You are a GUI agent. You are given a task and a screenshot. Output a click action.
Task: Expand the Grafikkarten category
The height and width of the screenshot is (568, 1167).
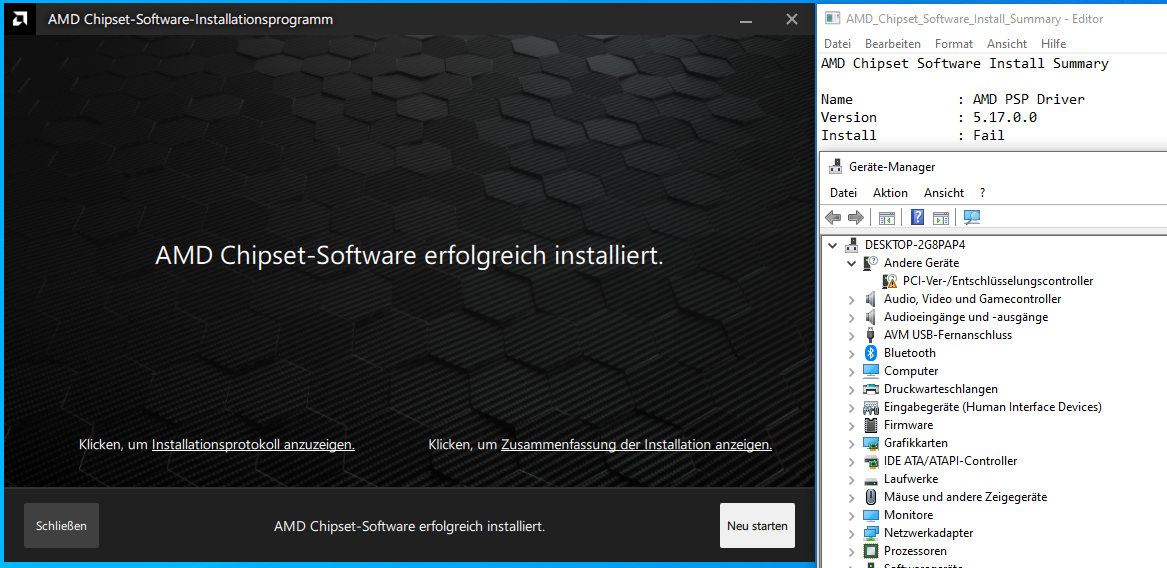pyautogui.click(x=851, y=443)
